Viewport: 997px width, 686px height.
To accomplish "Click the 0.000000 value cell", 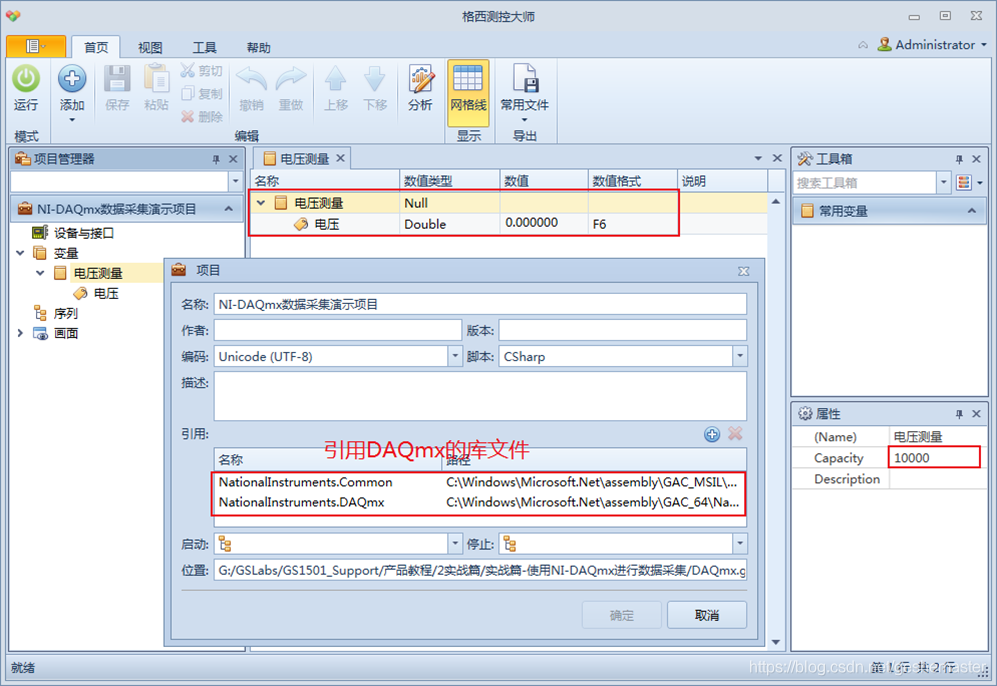I will click(544, 223).
